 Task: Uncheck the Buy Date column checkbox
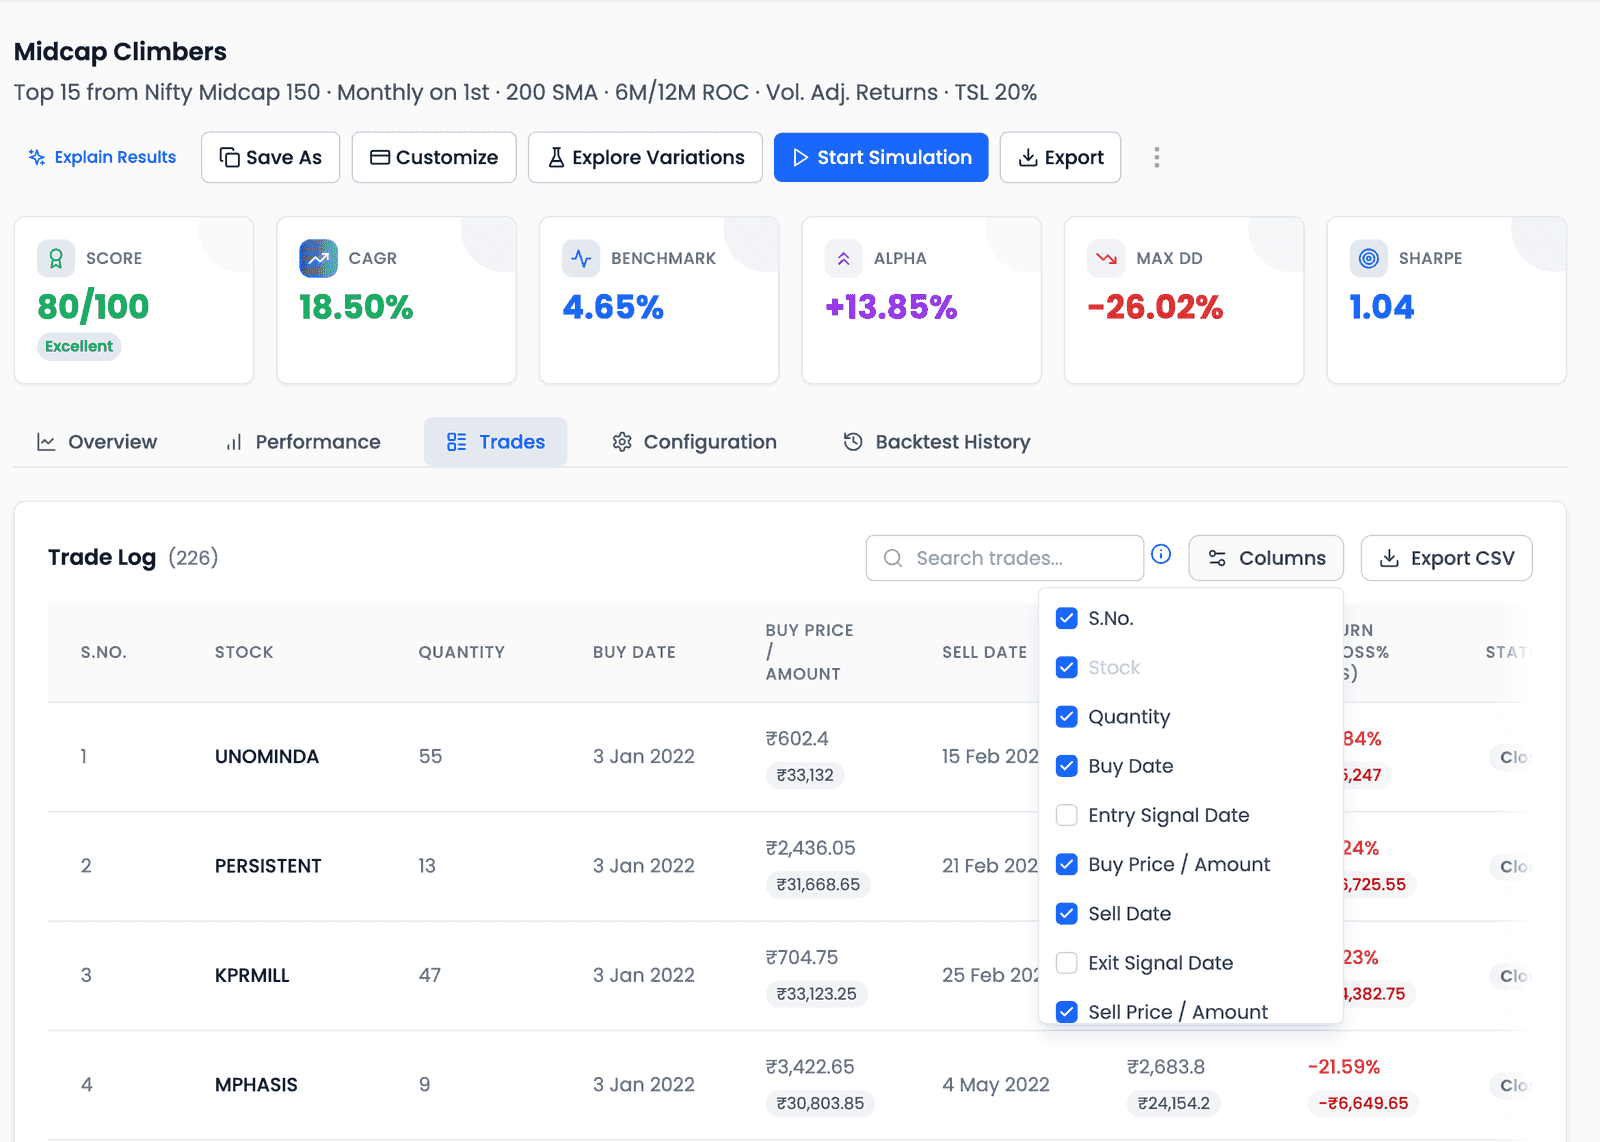pos(1067,766)
